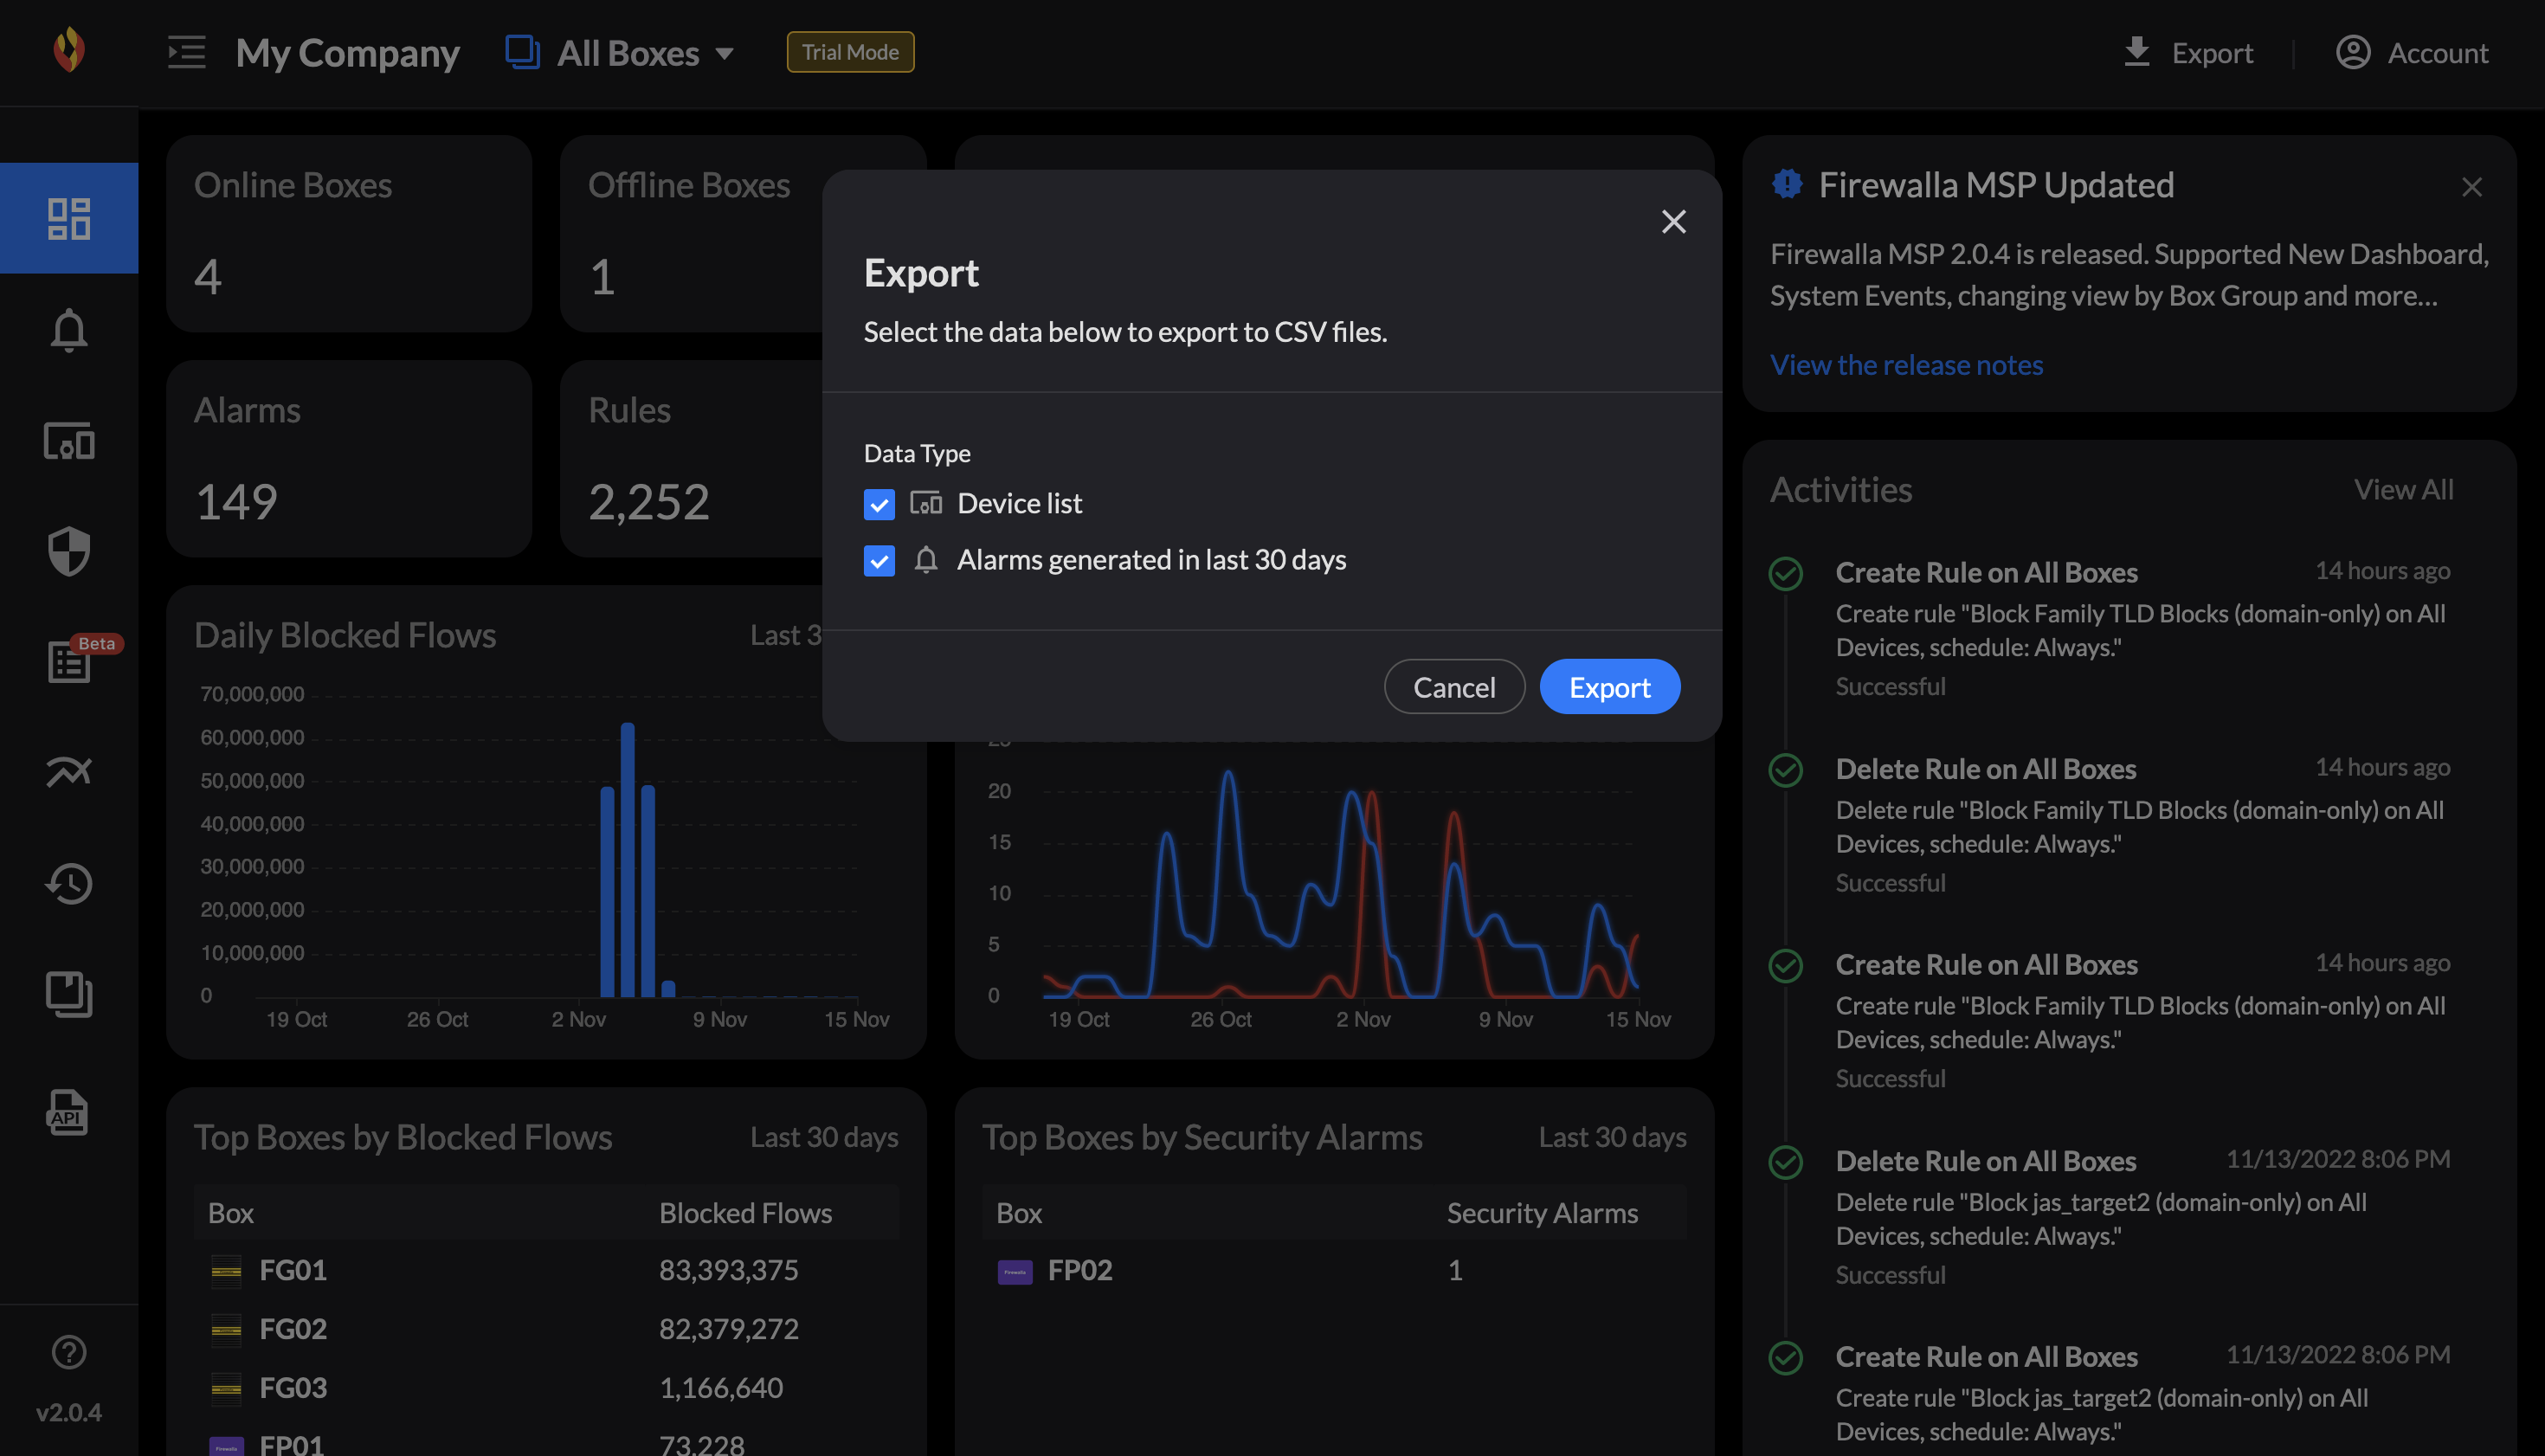This screenshot has width=2545, height=1456.
Task: Open the API document sidebar icon
Action: coord(67,1112)
